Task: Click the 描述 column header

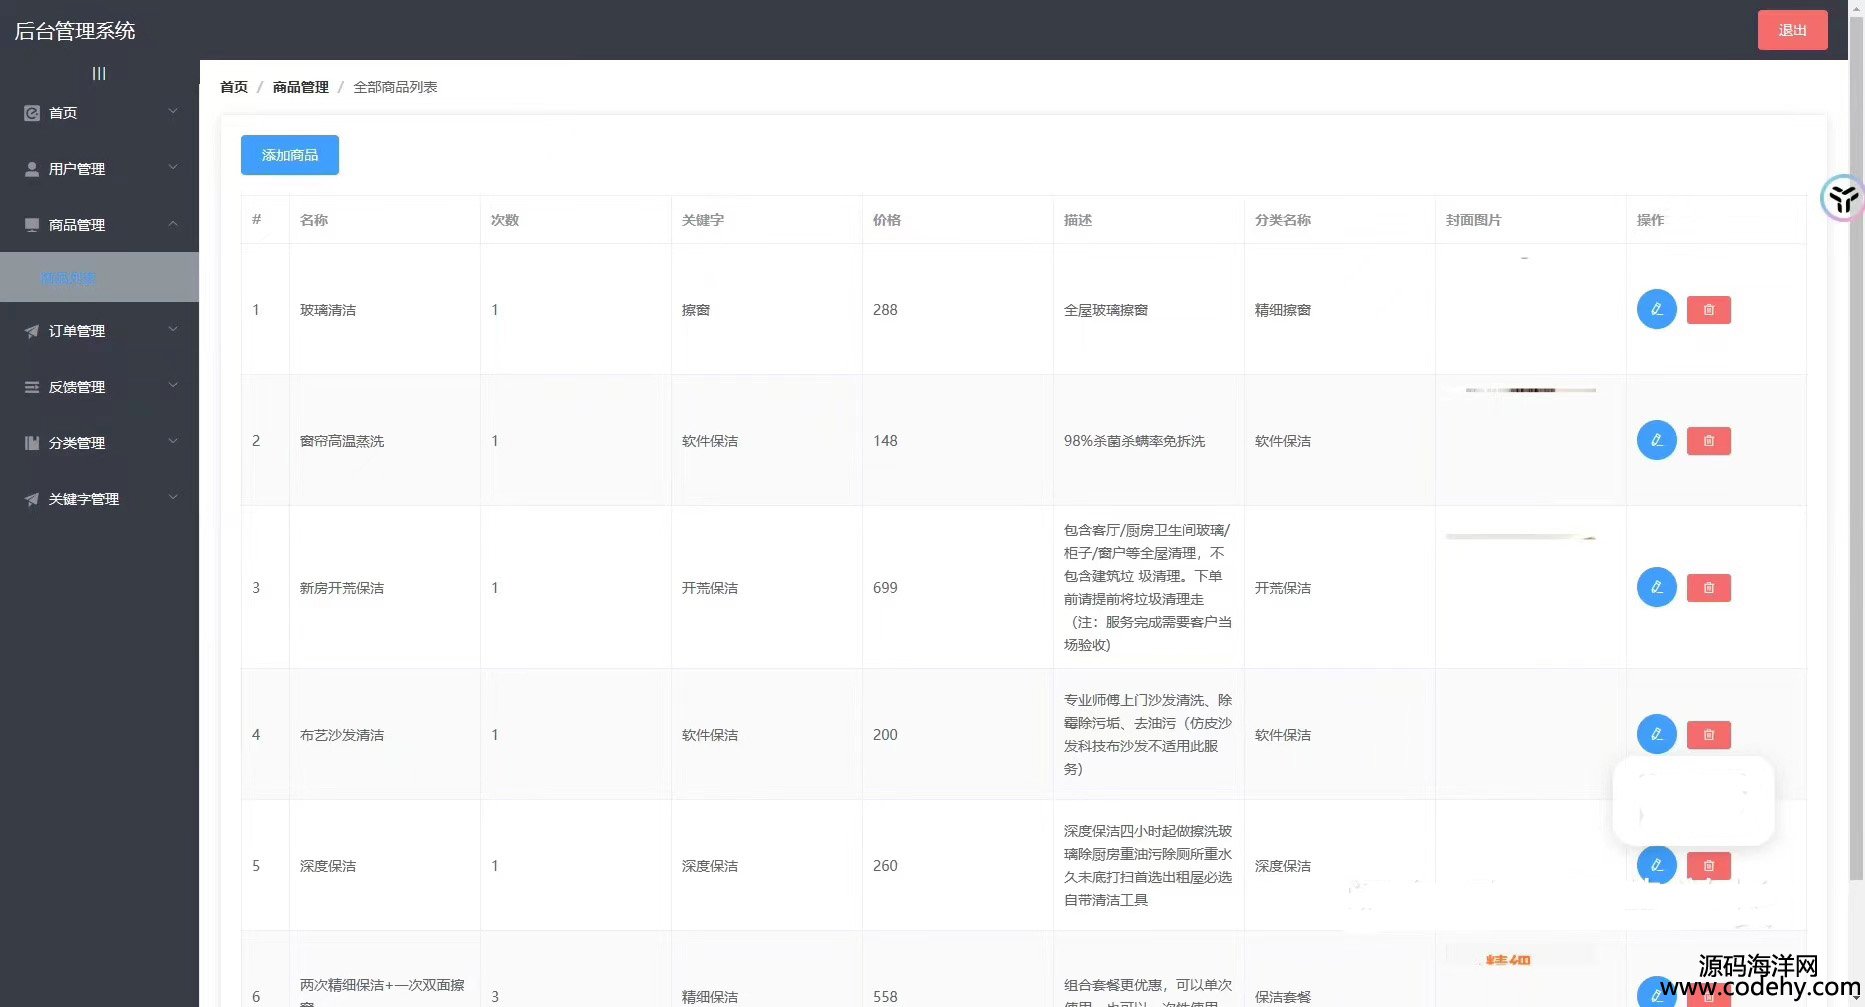Action: (x=1078, y=220)
